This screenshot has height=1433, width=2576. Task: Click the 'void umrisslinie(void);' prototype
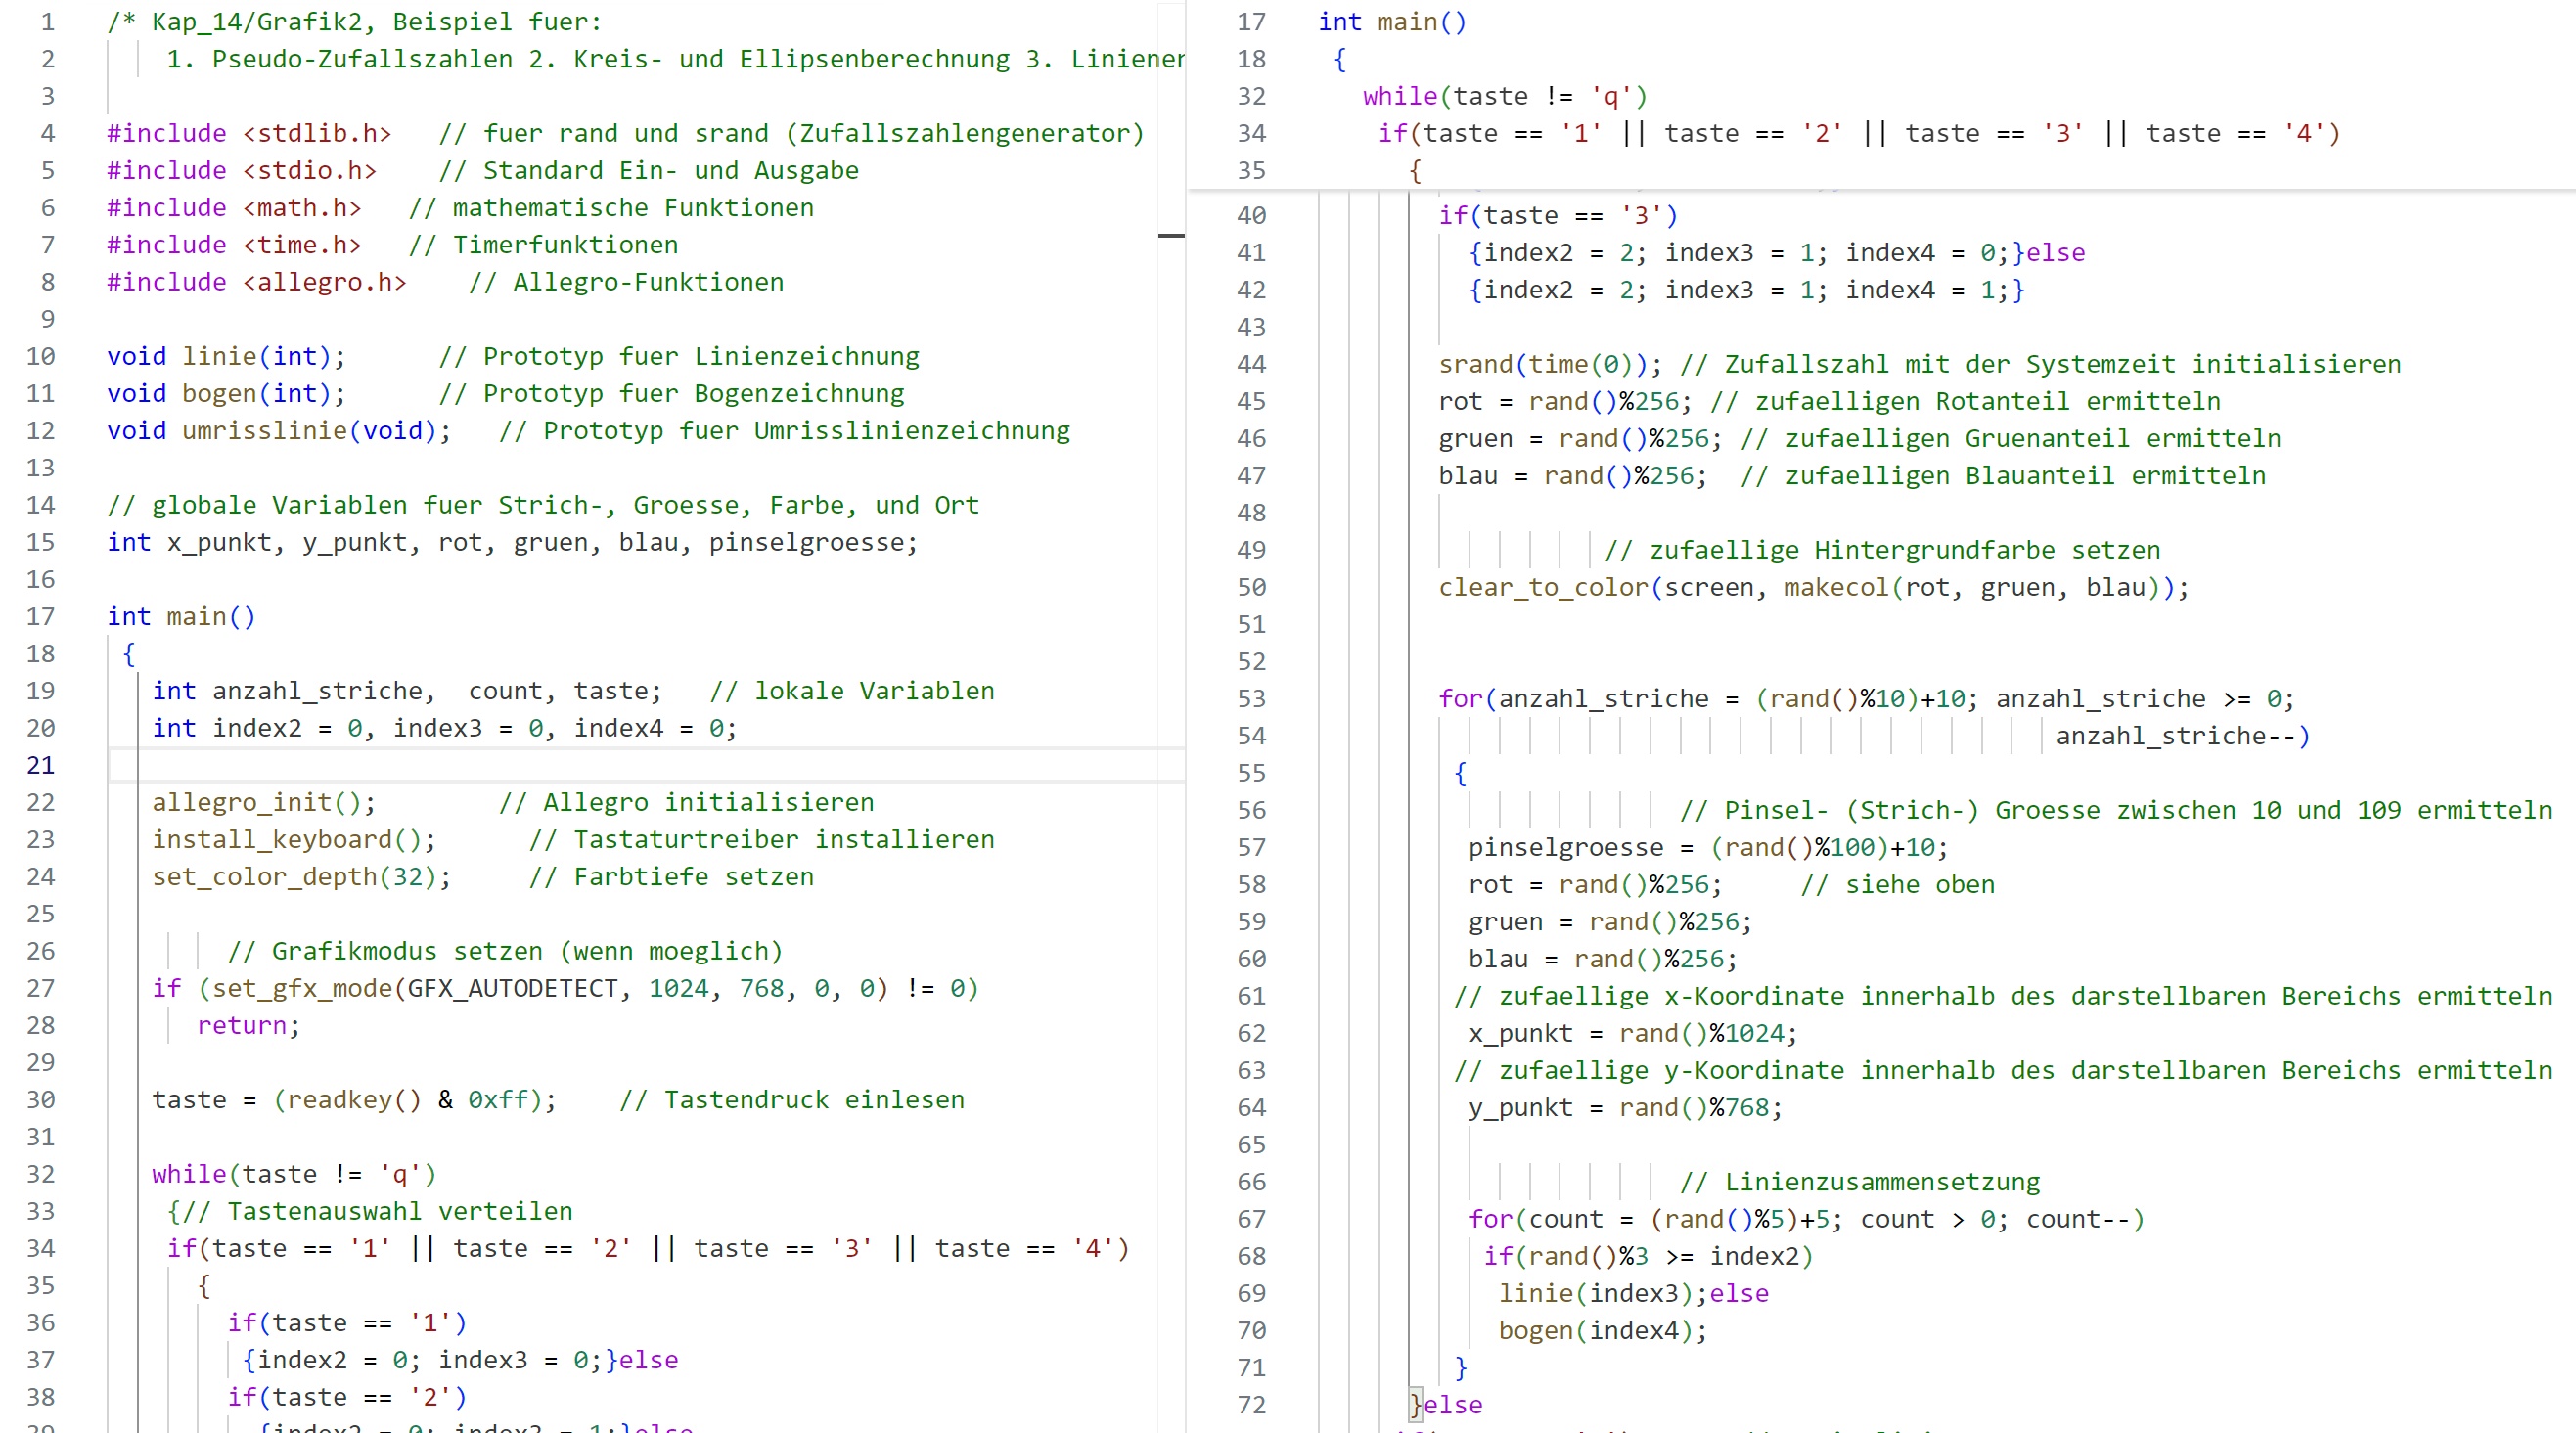pos(278,430)
